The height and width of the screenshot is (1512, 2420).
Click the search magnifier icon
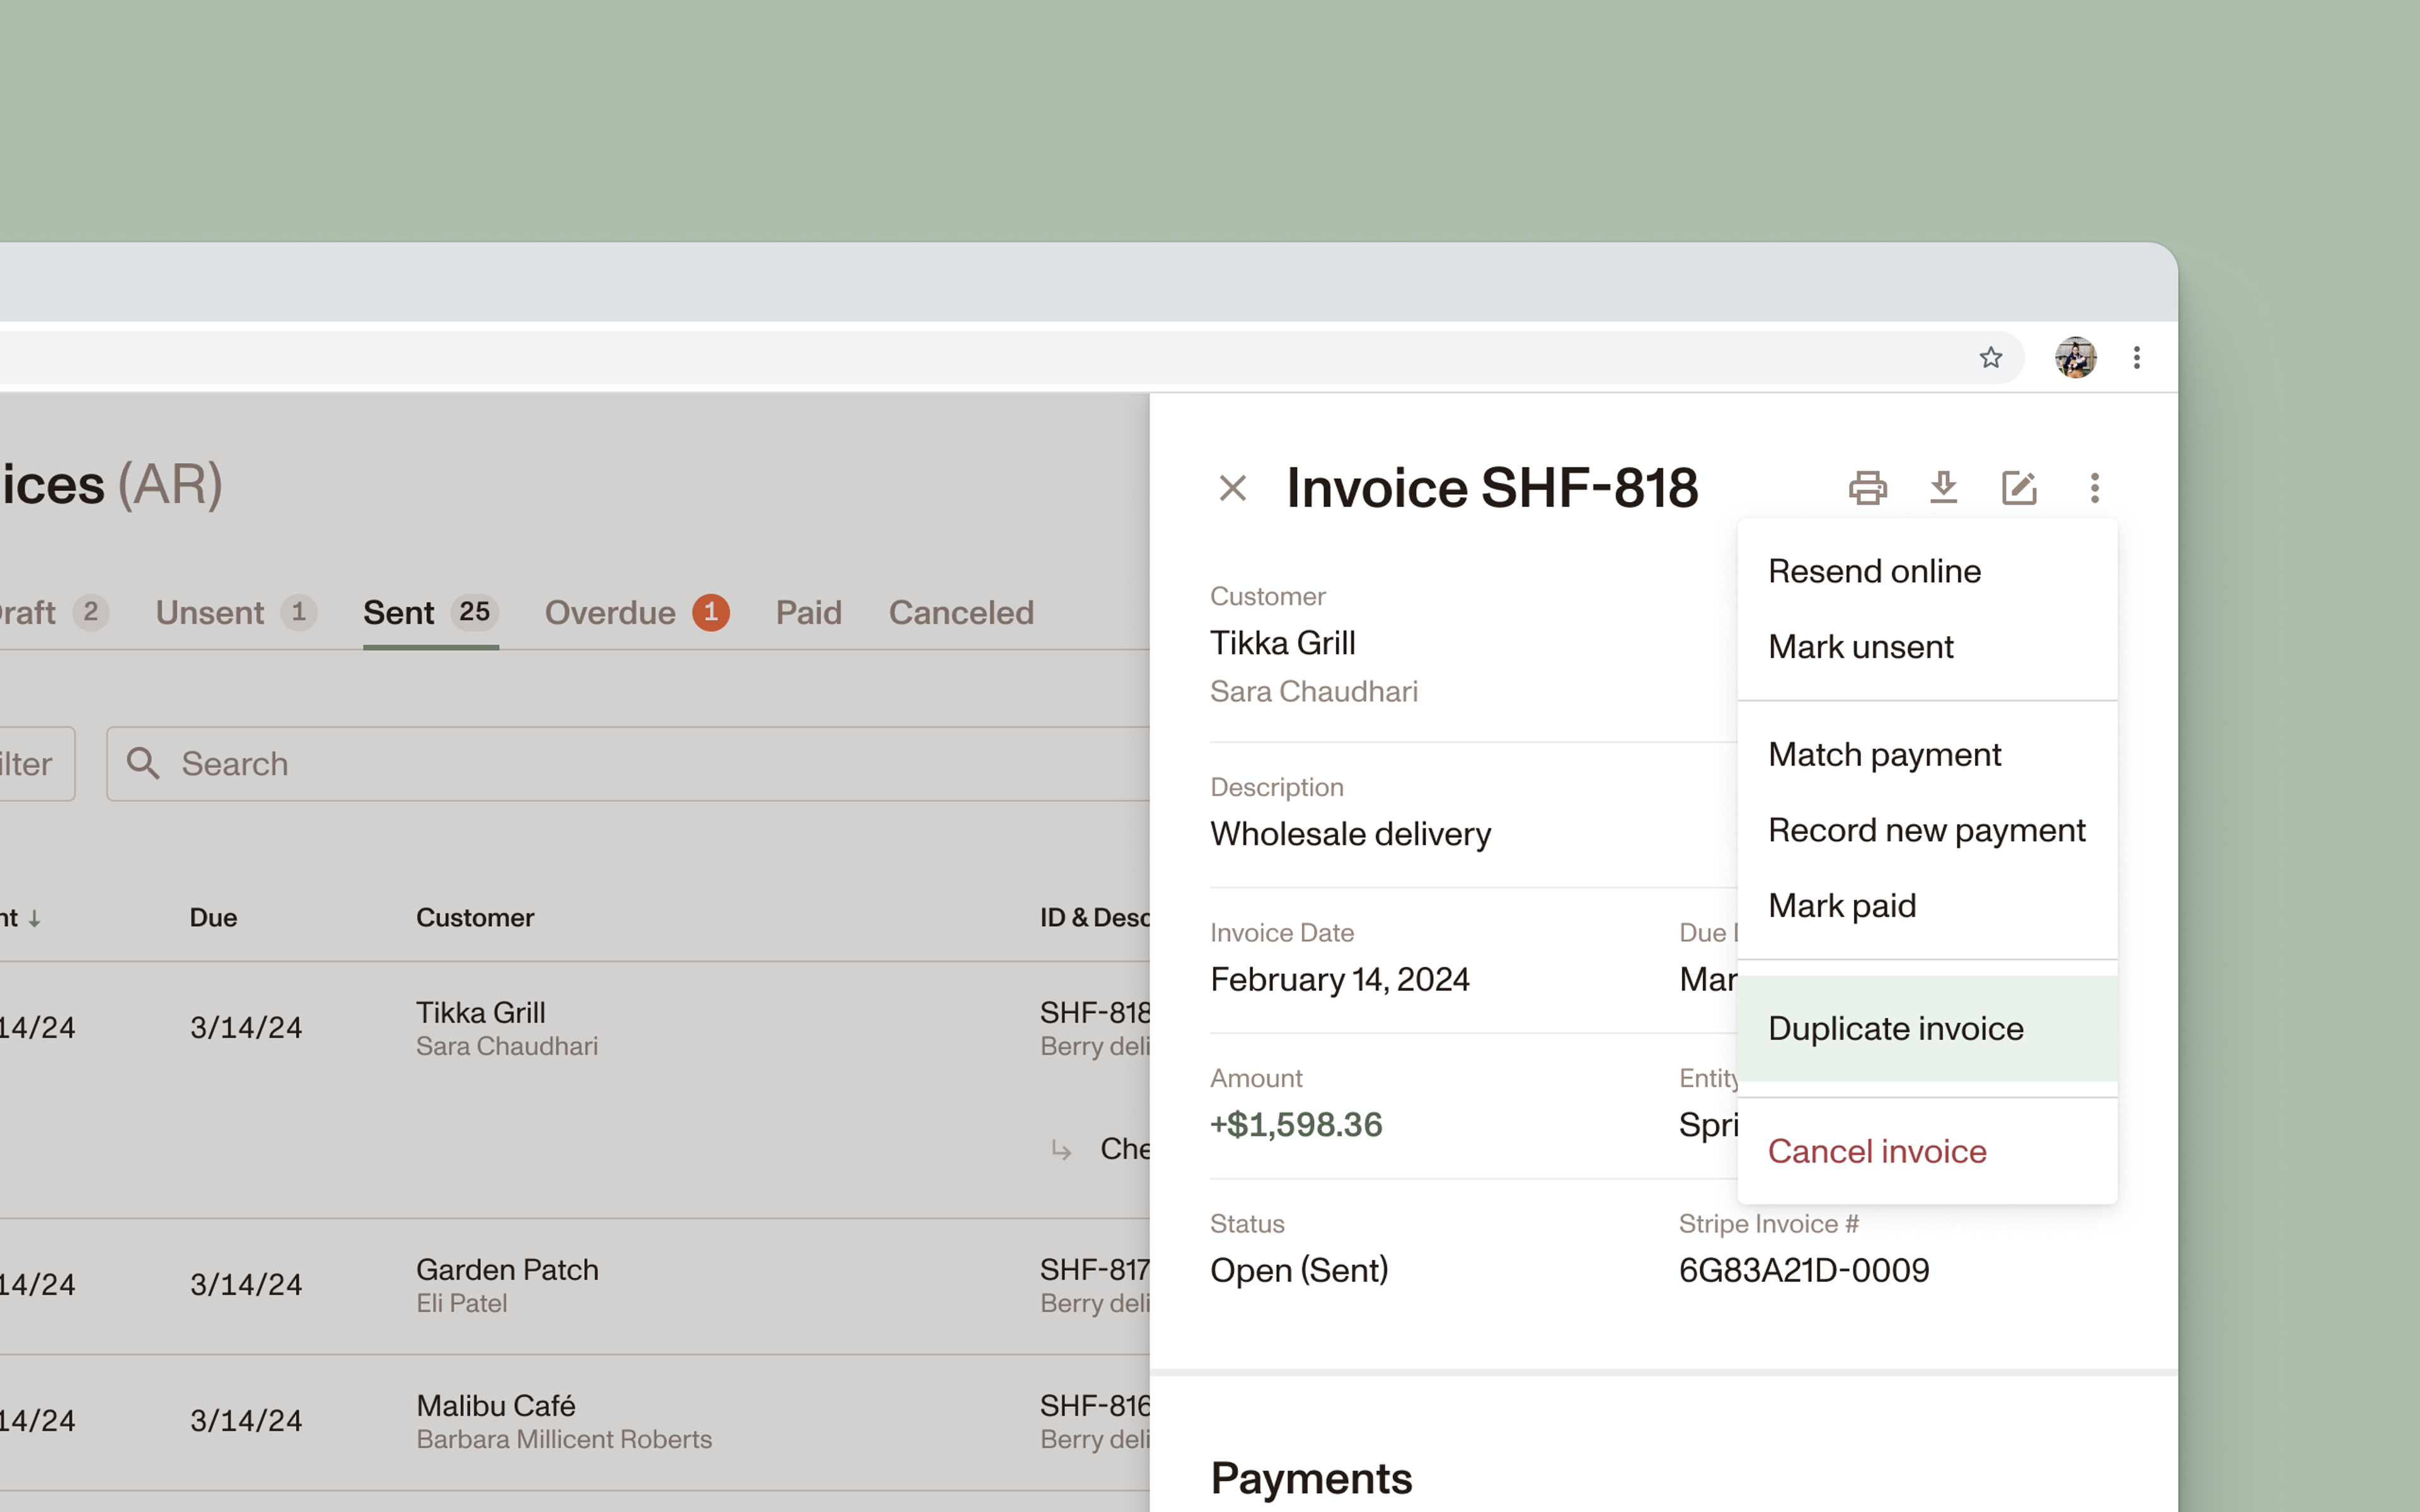click(143, 764)
